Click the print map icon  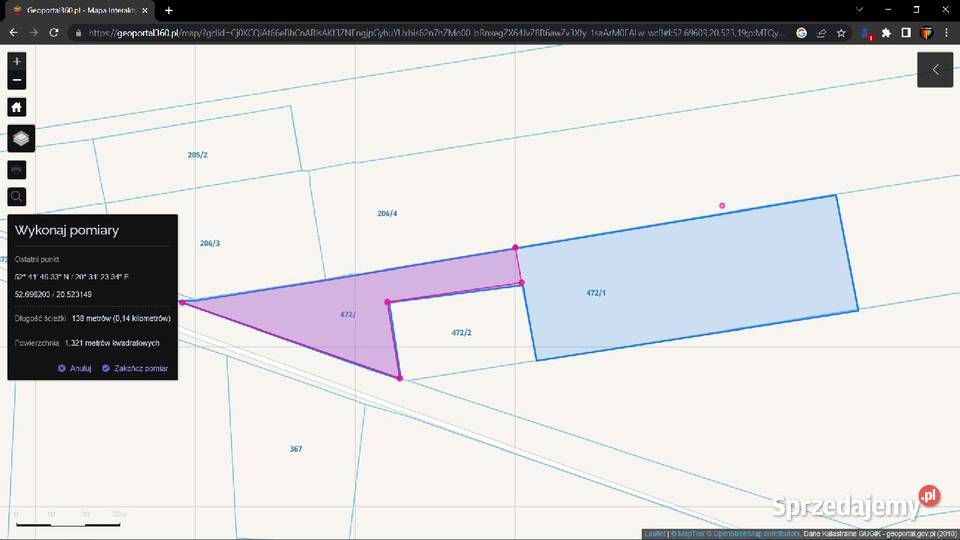[x=17, y=170]
